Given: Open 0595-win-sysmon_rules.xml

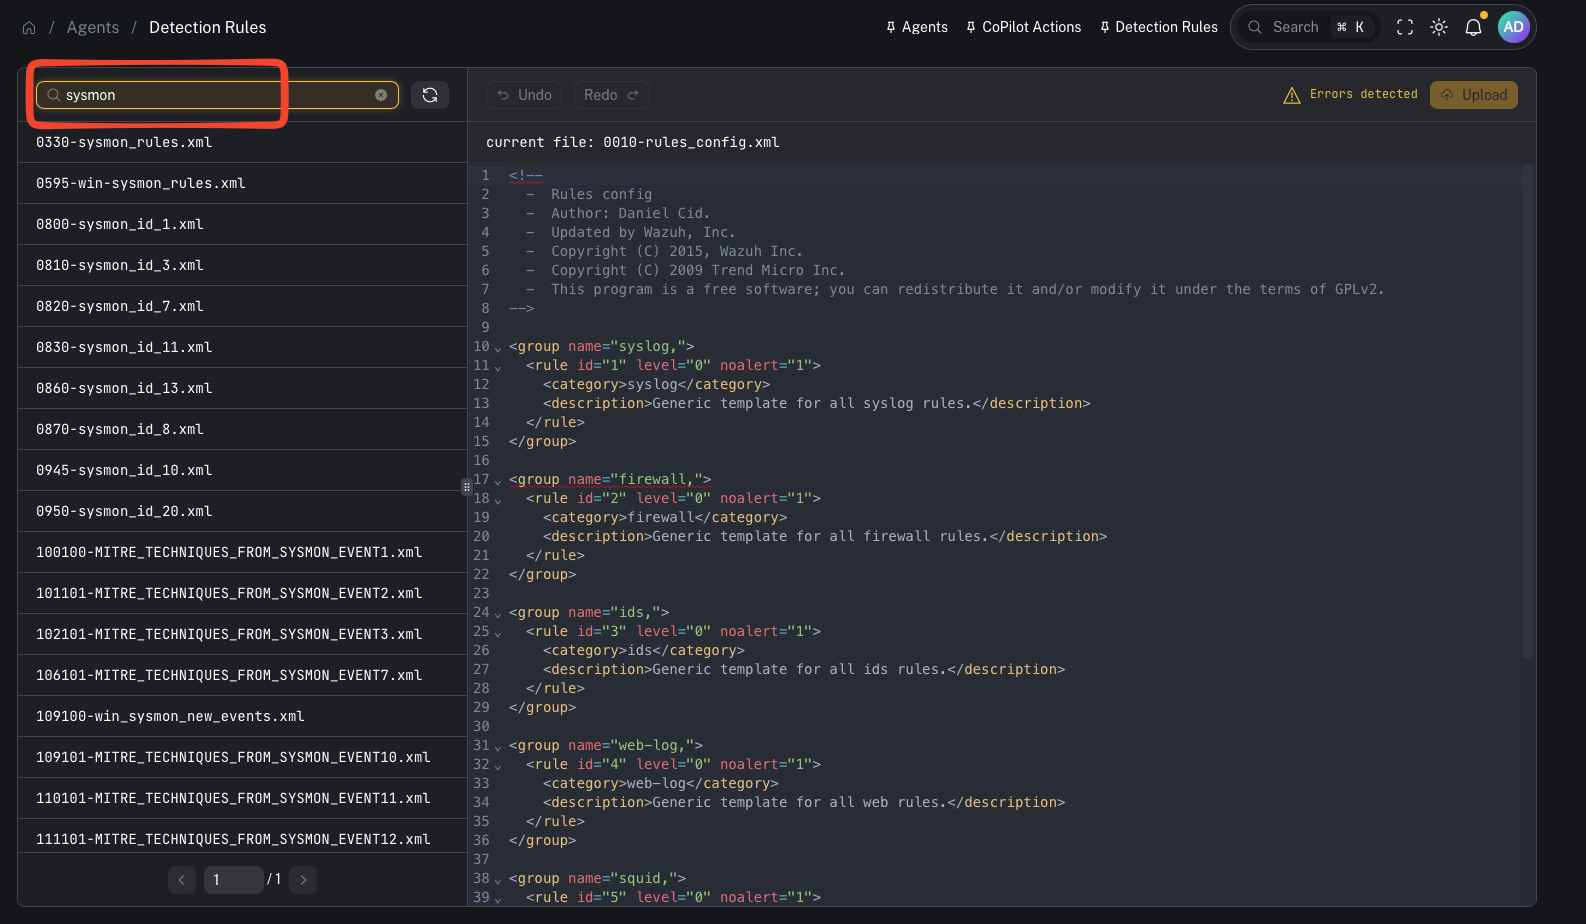Looking at the screenshot, I should (242, 183).
